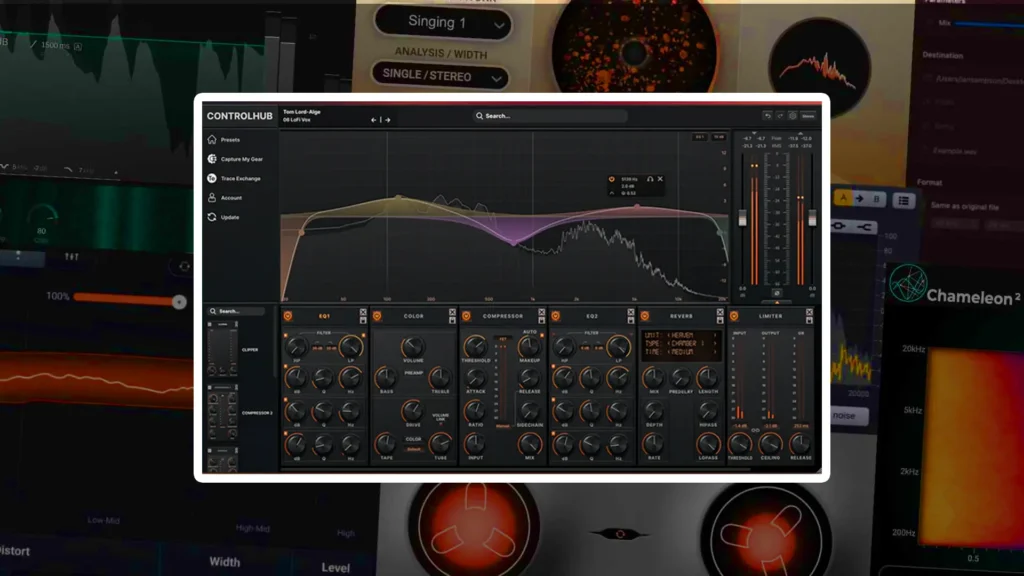Toggle COMPRESSOR module power button
The width and height of the screenshot is (1024, 576).
tap(466, 316)
